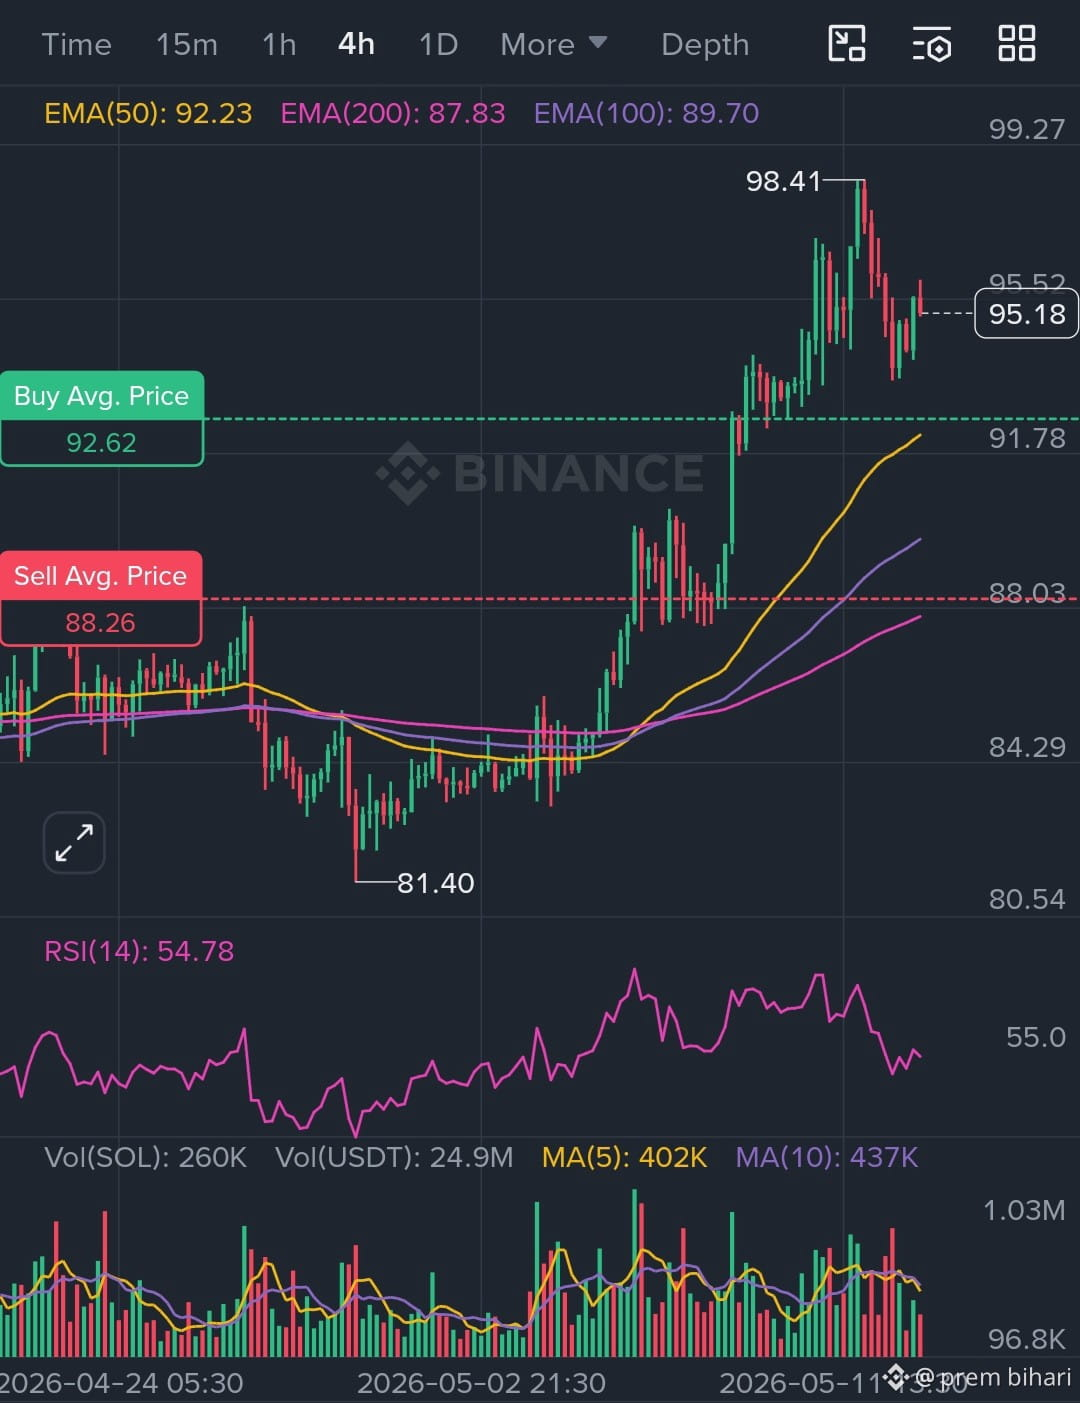
Task: Tap the Buy Avg. Price label
Action: coord(101,396)
